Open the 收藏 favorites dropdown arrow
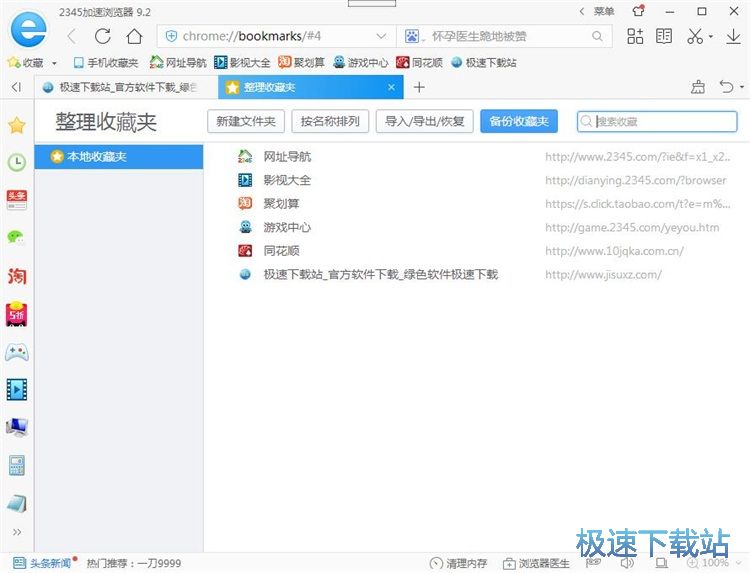The image size is (750, 573). (54, 63)
